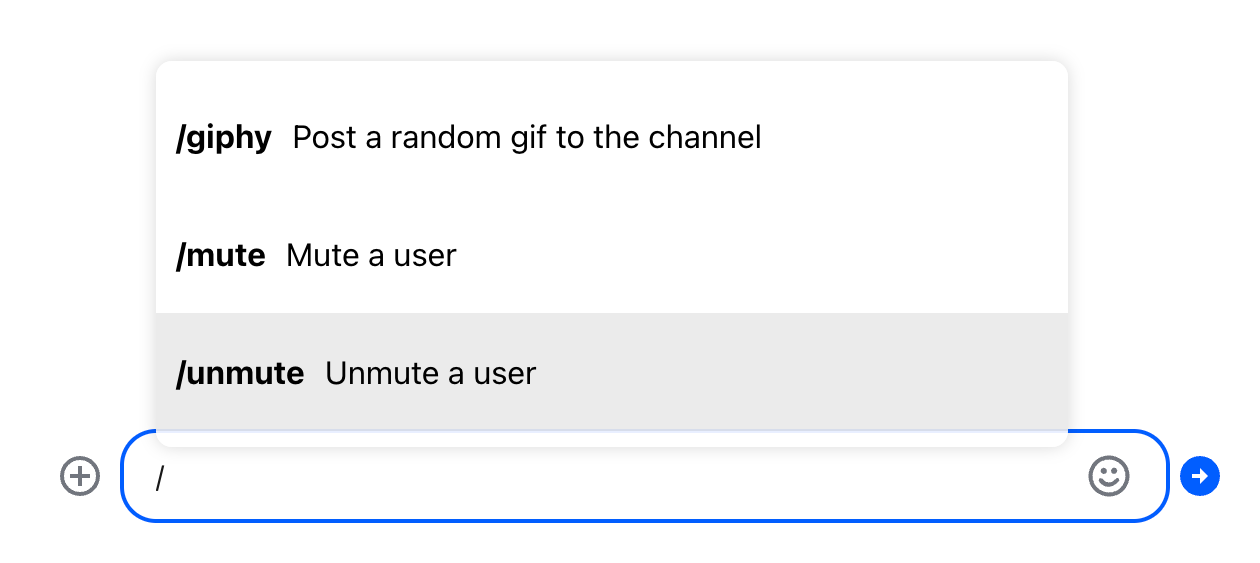Send the message with the arrow button
The width and height of the screenshot is (1260, 563).
[1199, 476]
